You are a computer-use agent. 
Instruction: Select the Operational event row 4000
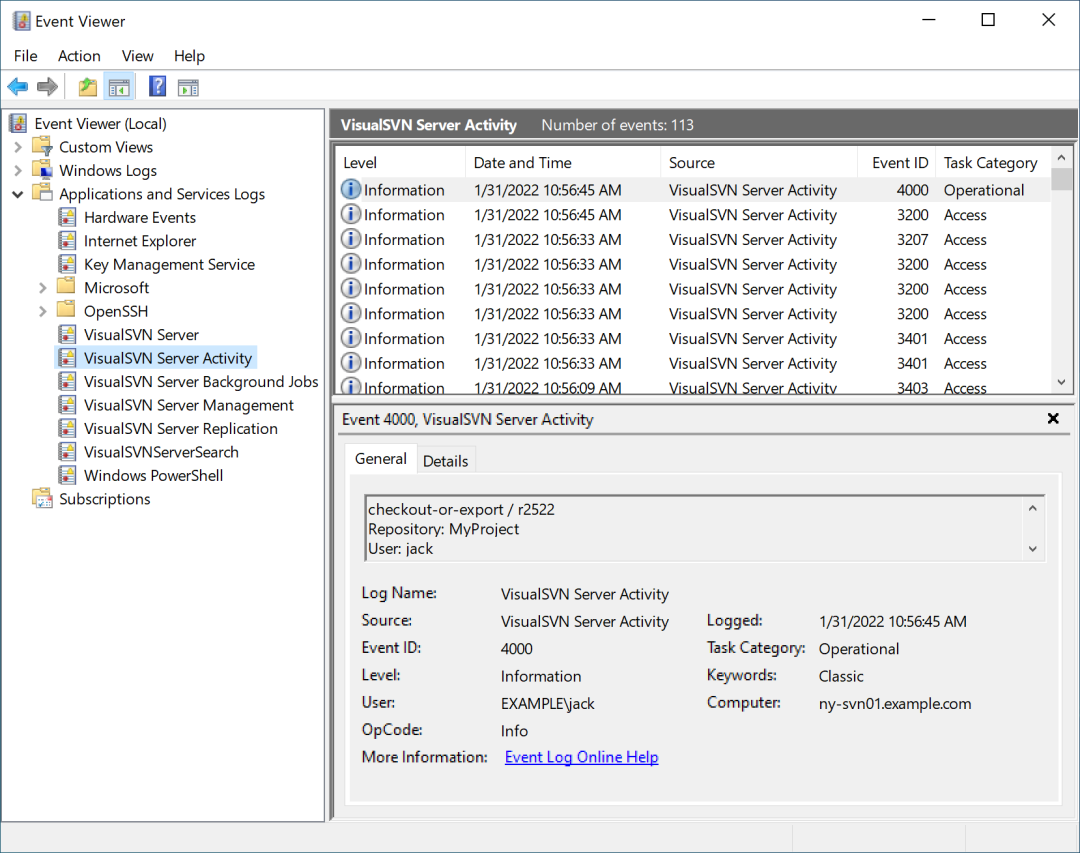pos(694,190)
